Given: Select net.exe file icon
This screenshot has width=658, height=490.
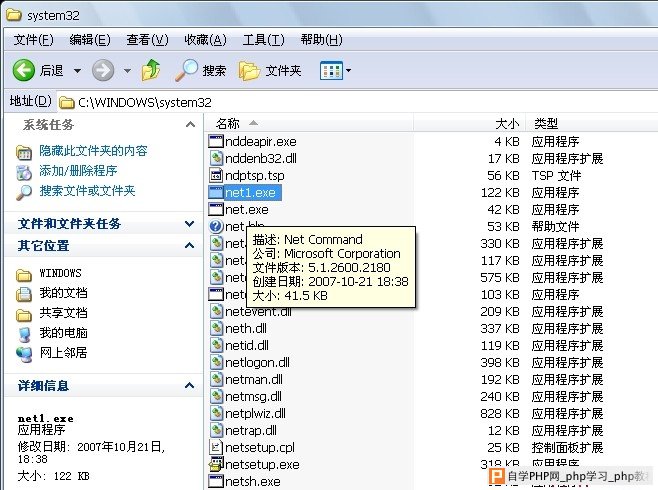Looking at the screenshot, I should (216, 209).
